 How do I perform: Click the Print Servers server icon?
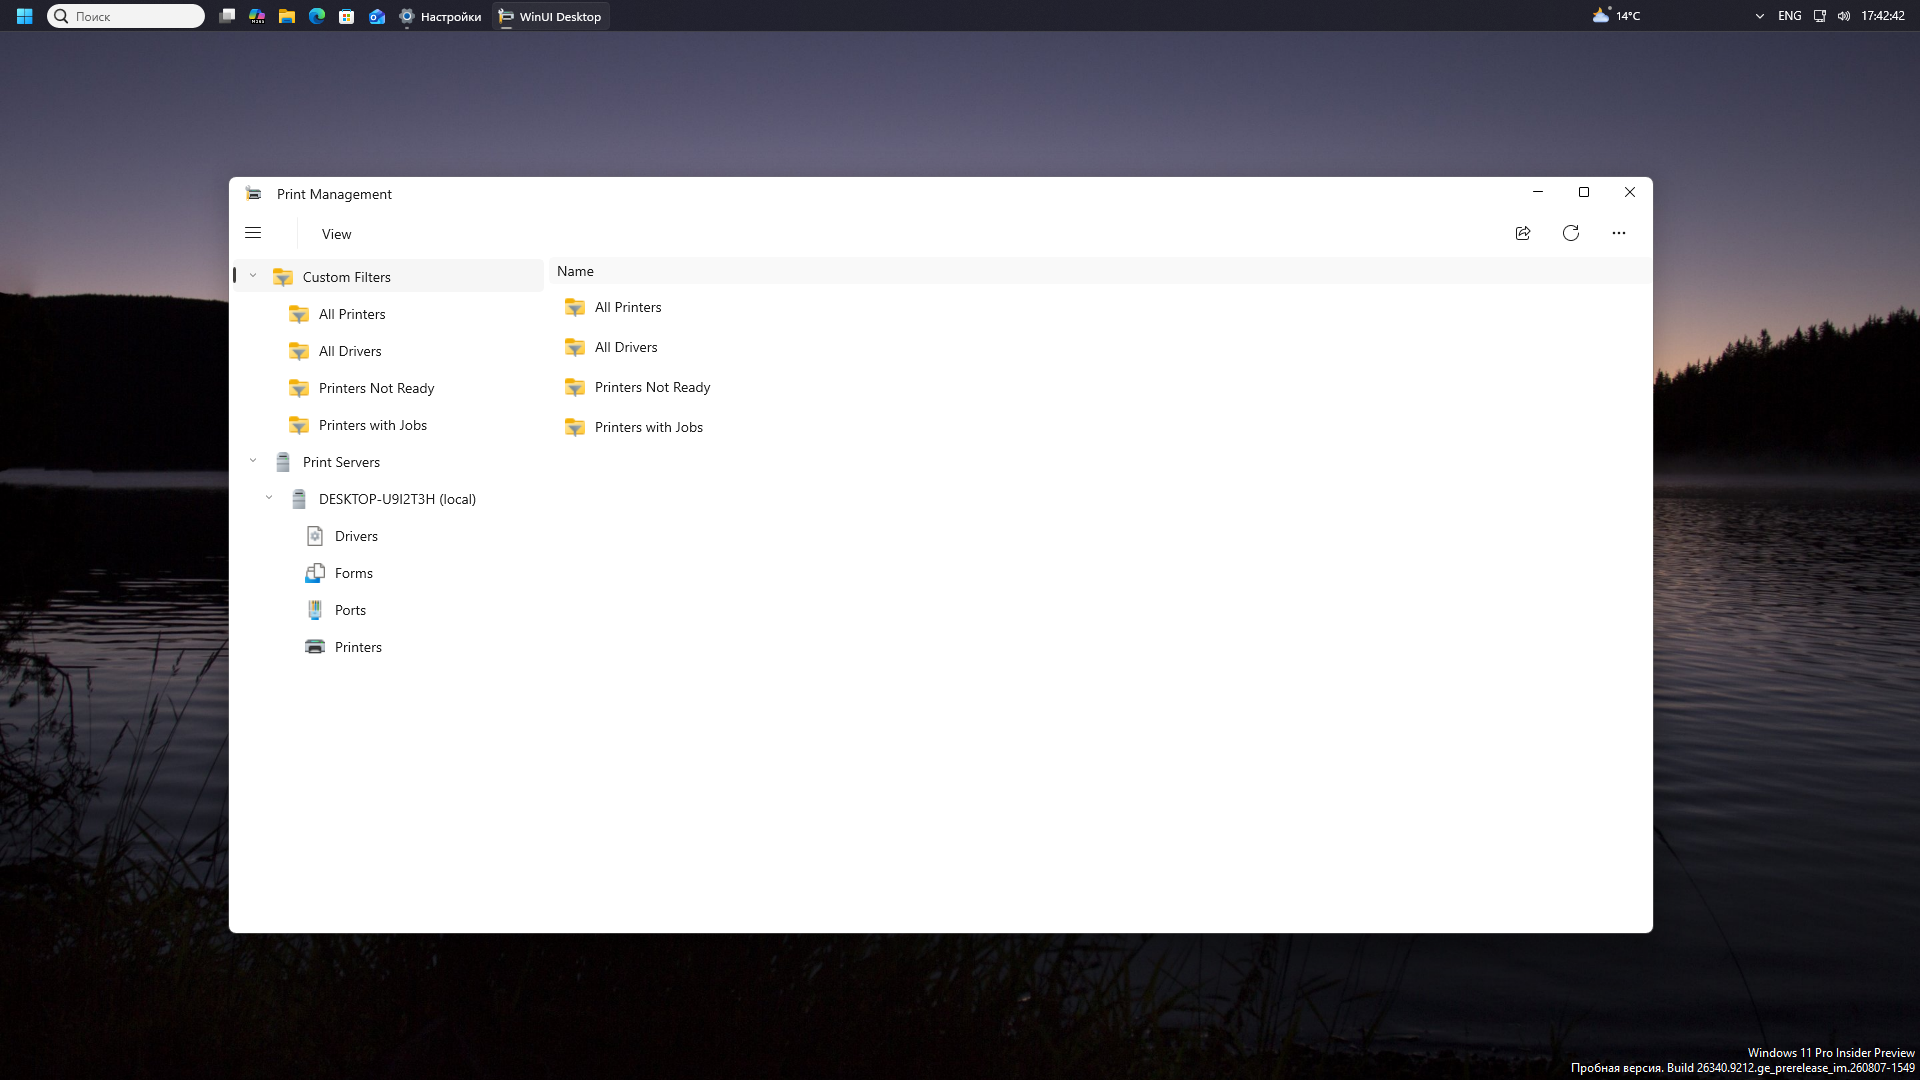pos(283,462)
